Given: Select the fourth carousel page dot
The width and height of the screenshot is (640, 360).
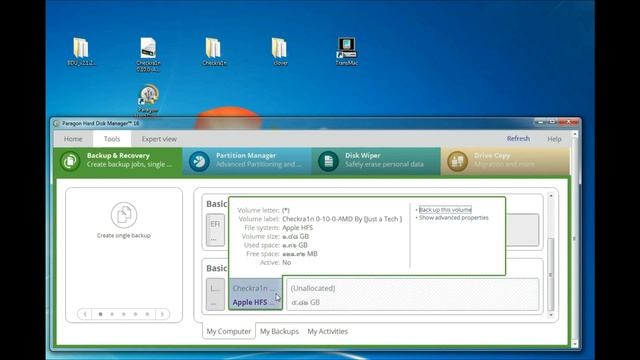Looking at the screenshot, I should coord(136,314).
